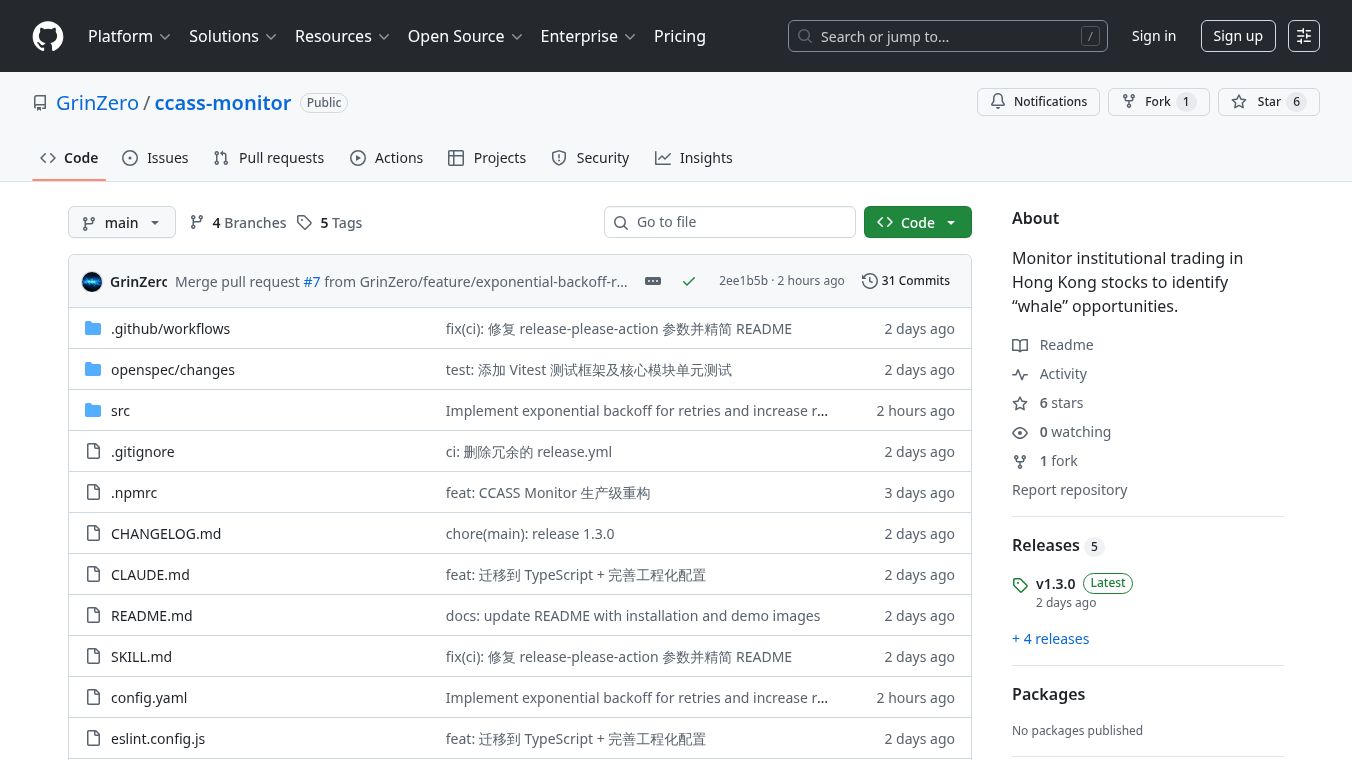The width and height of the screenshot is (1352, 760).
Task: Expand the commit message with the ellipsis
Action: (x=653, y=281)
